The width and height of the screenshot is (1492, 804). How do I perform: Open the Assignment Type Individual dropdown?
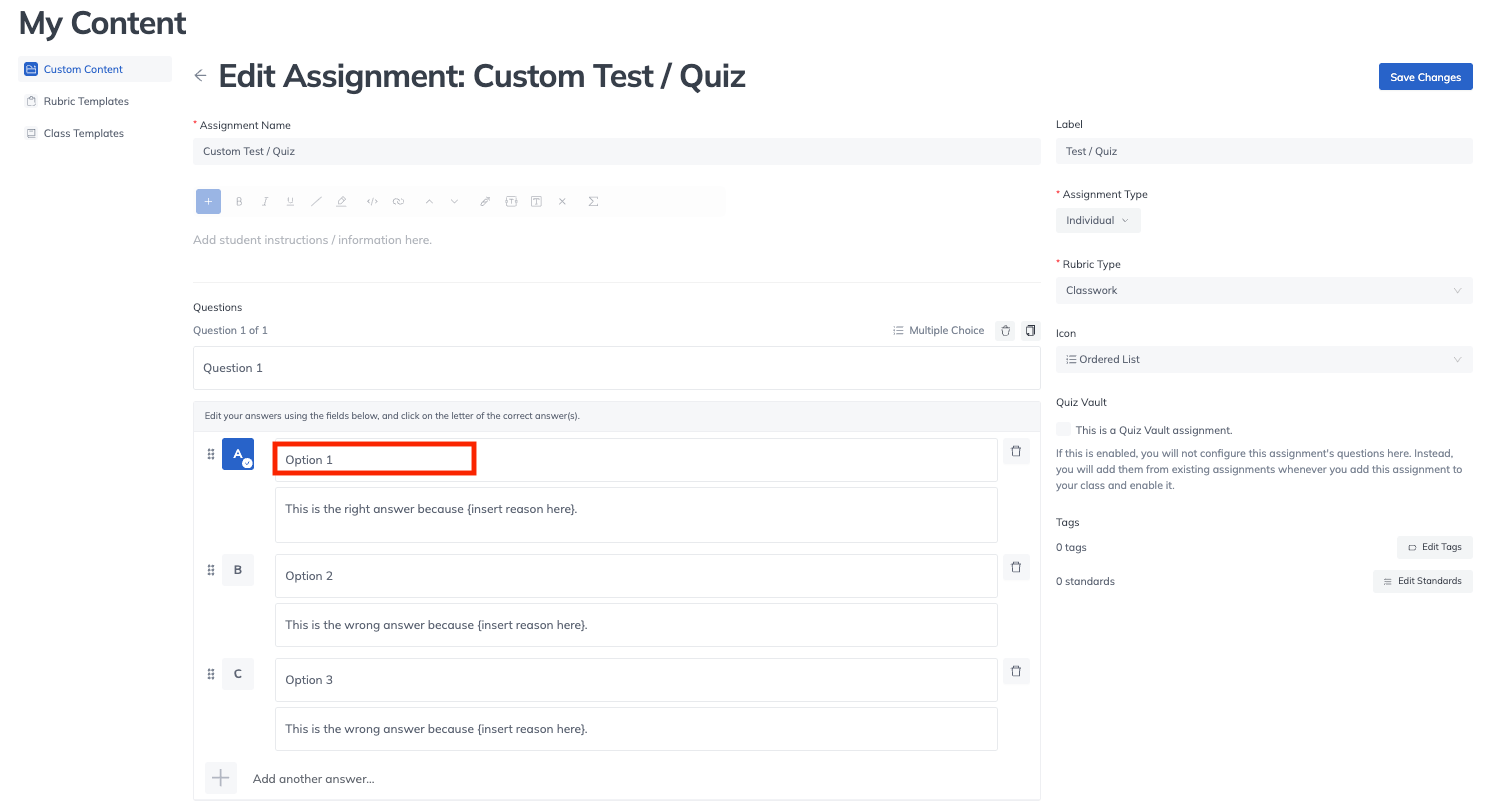coord(1097,221)
